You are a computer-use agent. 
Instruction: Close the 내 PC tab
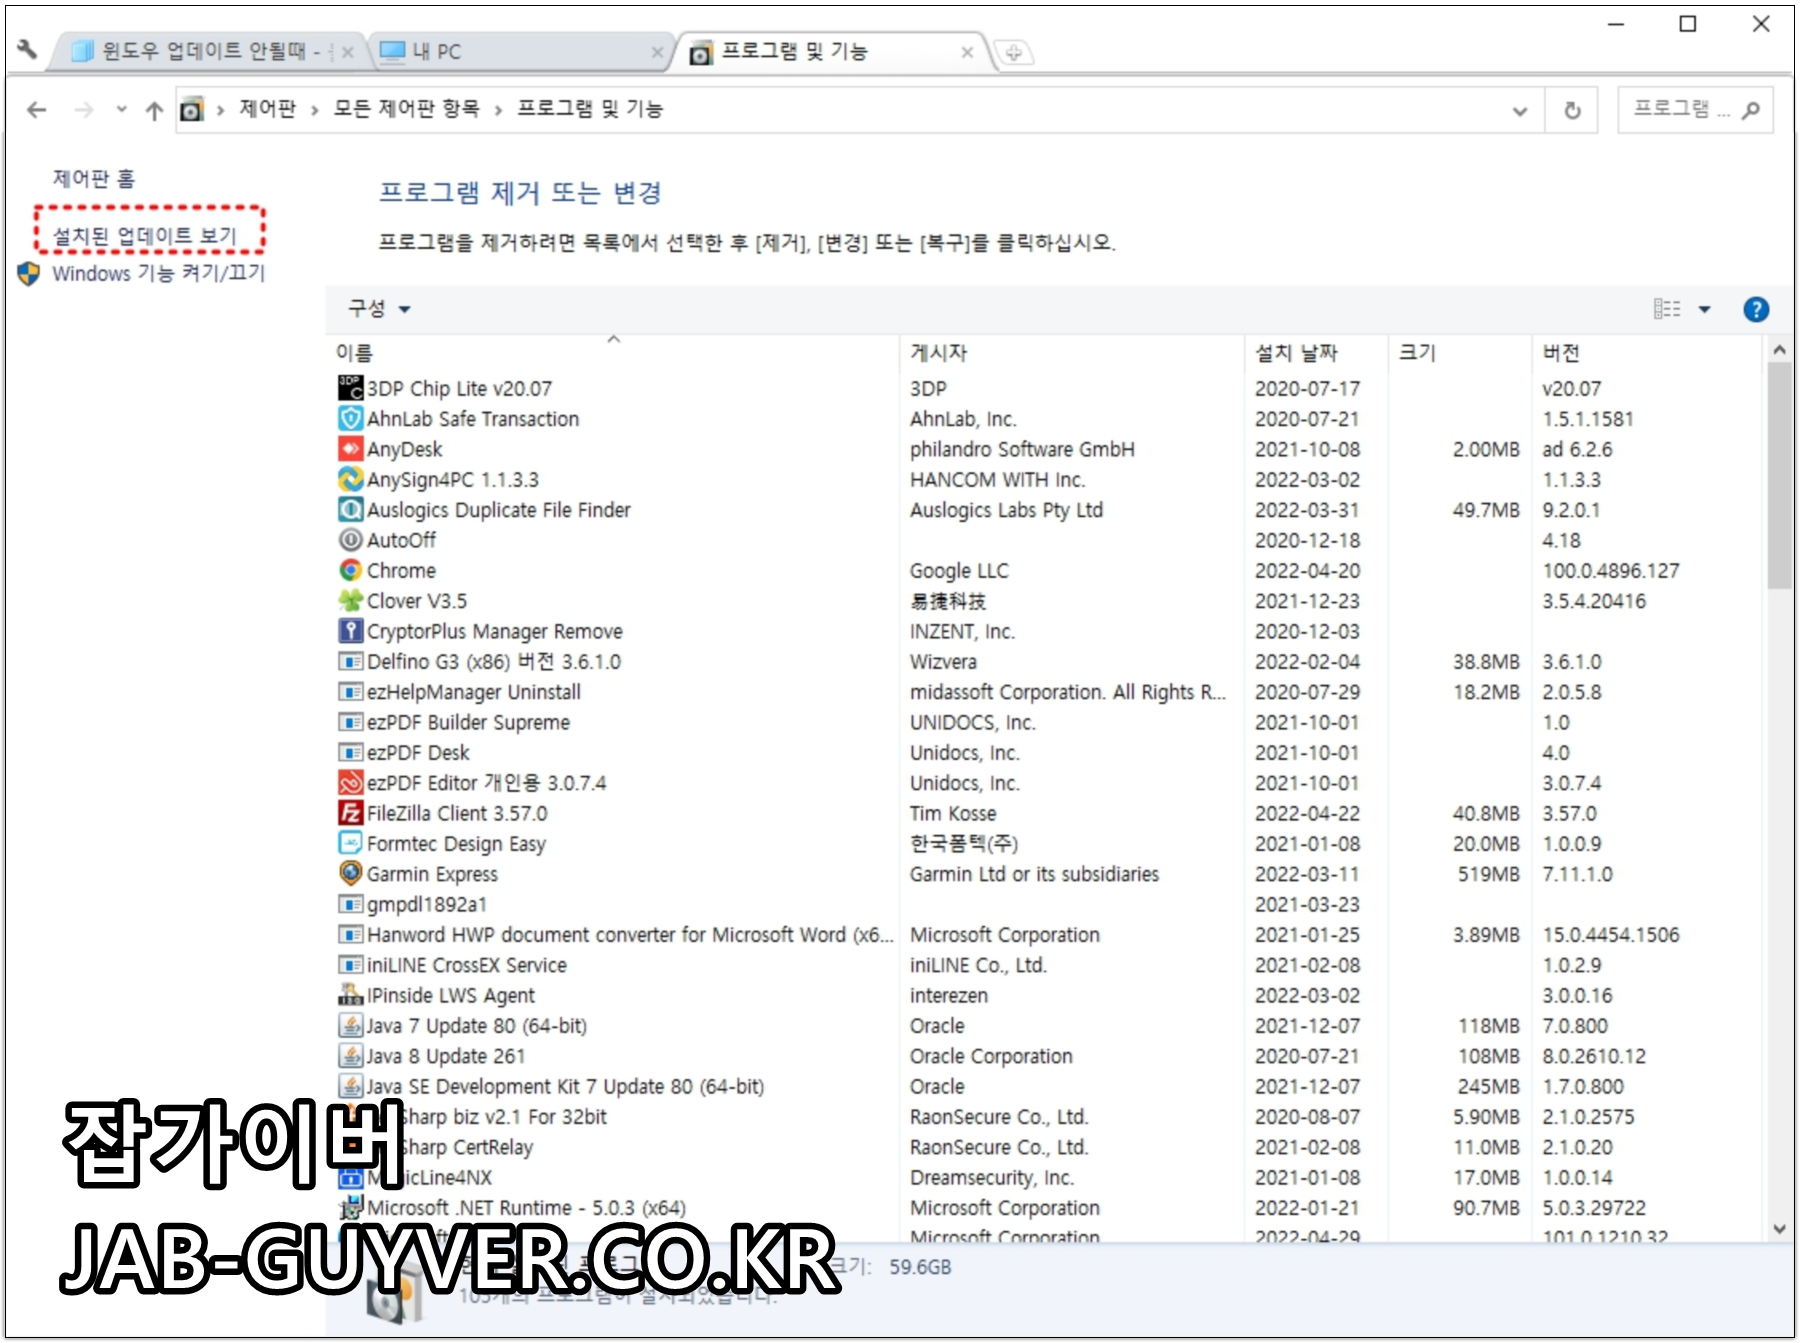tap(657, 52)
